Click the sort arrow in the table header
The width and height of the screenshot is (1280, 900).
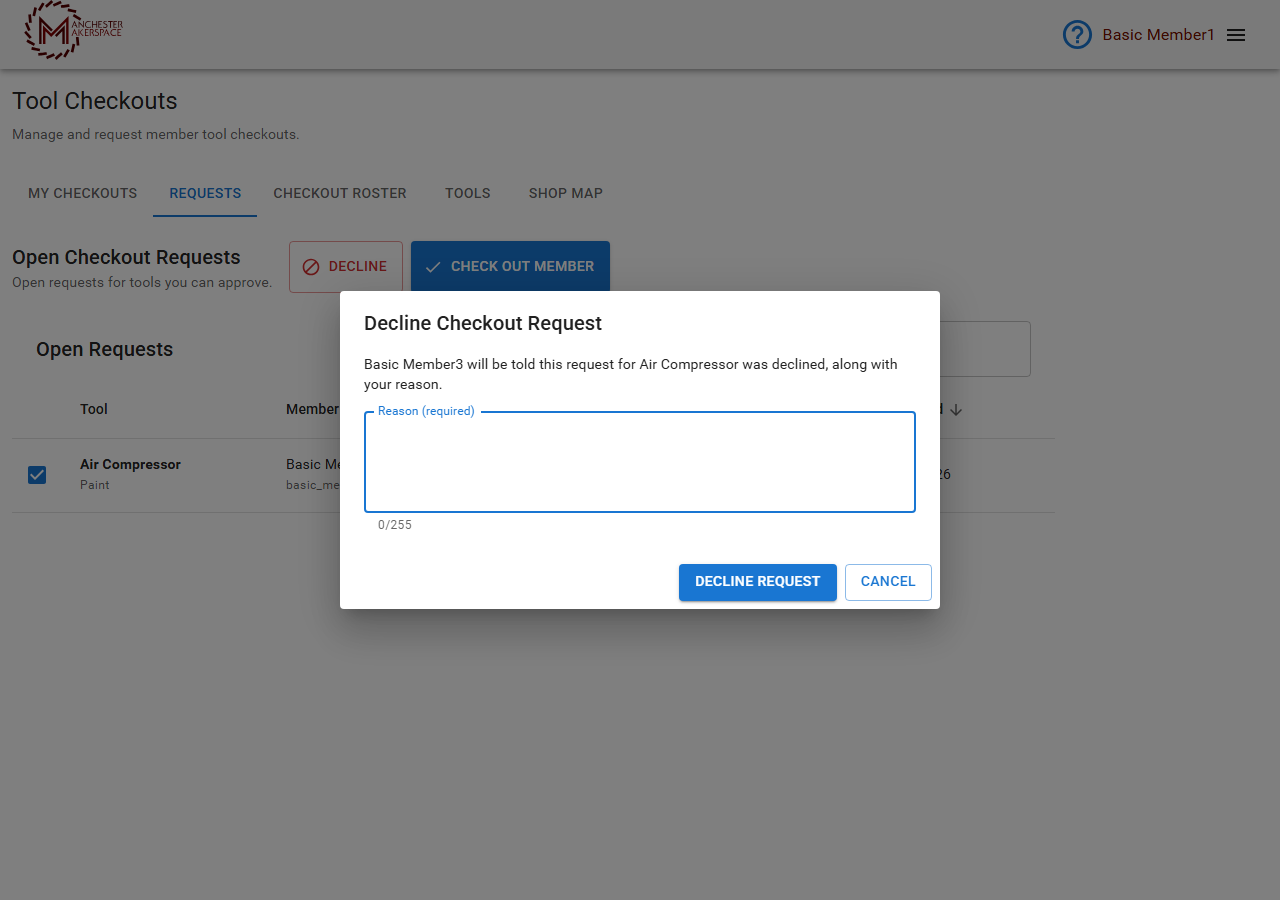(956, 409)
